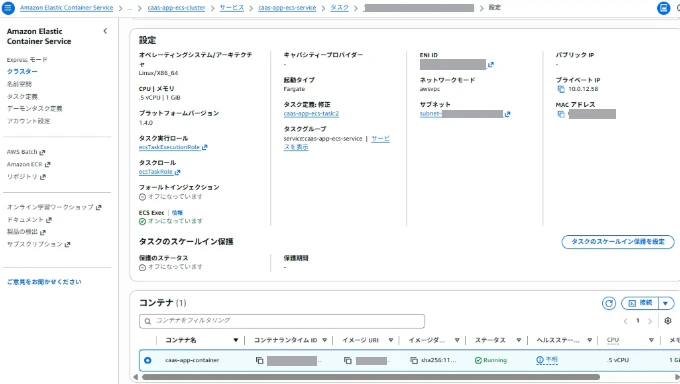Refresh the containers list

coord(608,303)
